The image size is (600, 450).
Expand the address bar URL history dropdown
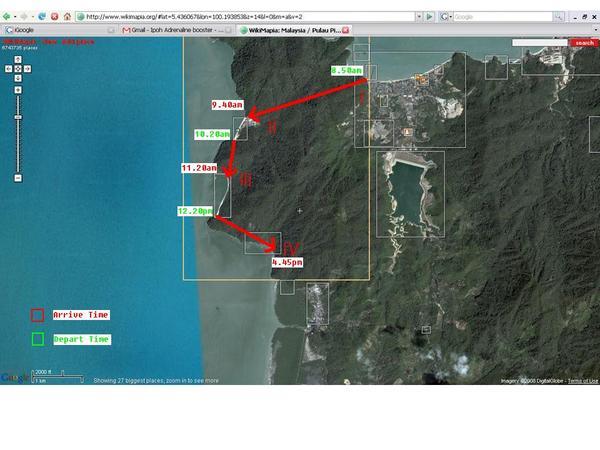(419, 16)
